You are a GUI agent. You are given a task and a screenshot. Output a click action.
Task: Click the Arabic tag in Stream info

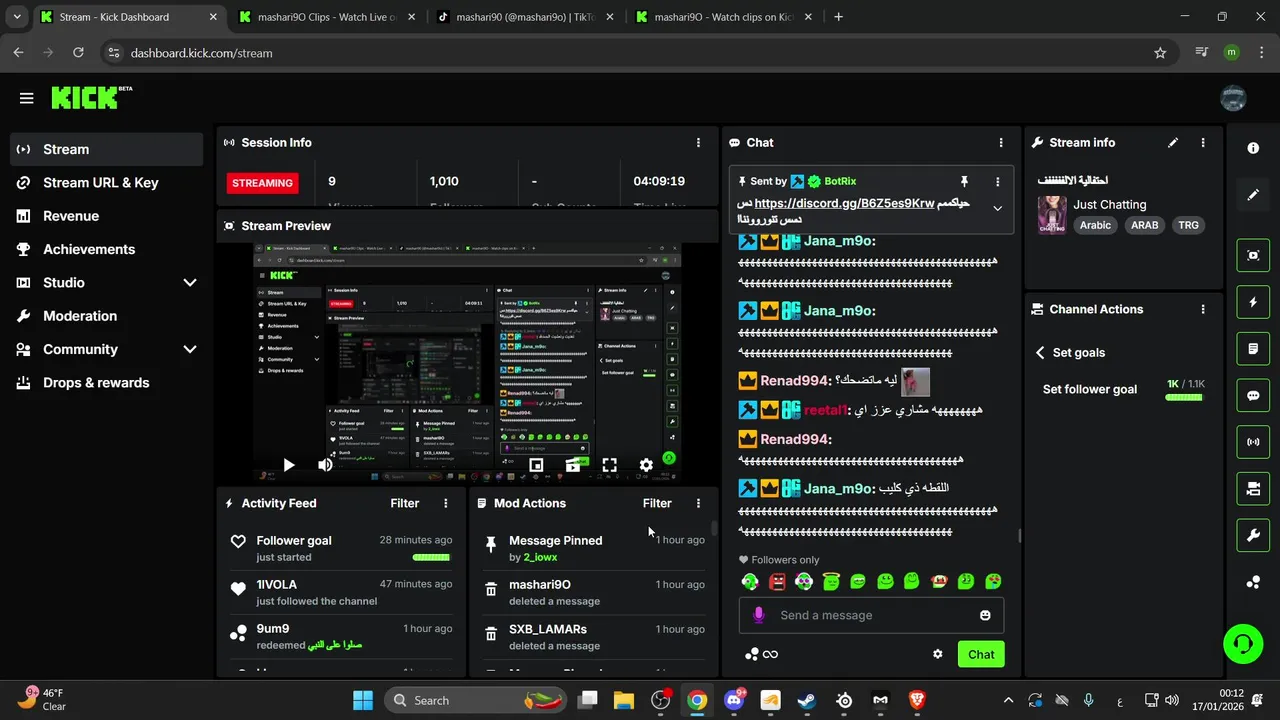1095,225
